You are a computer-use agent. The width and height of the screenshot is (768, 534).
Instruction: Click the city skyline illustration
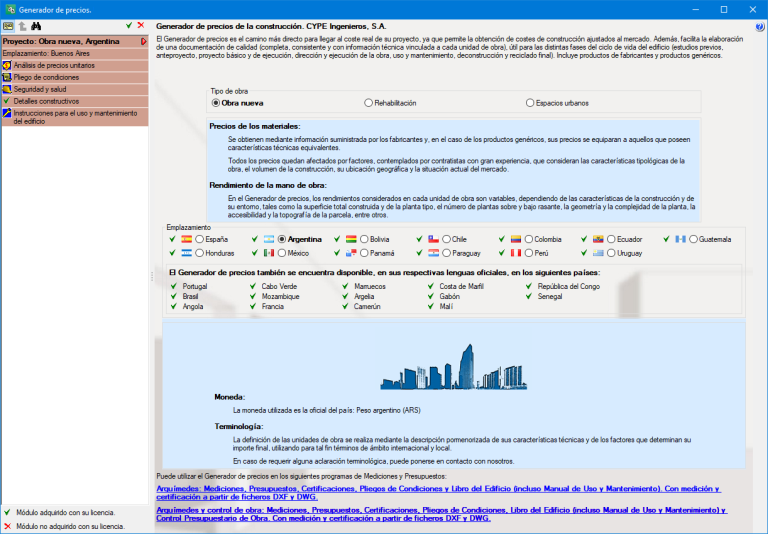click(x=454, y=367)
